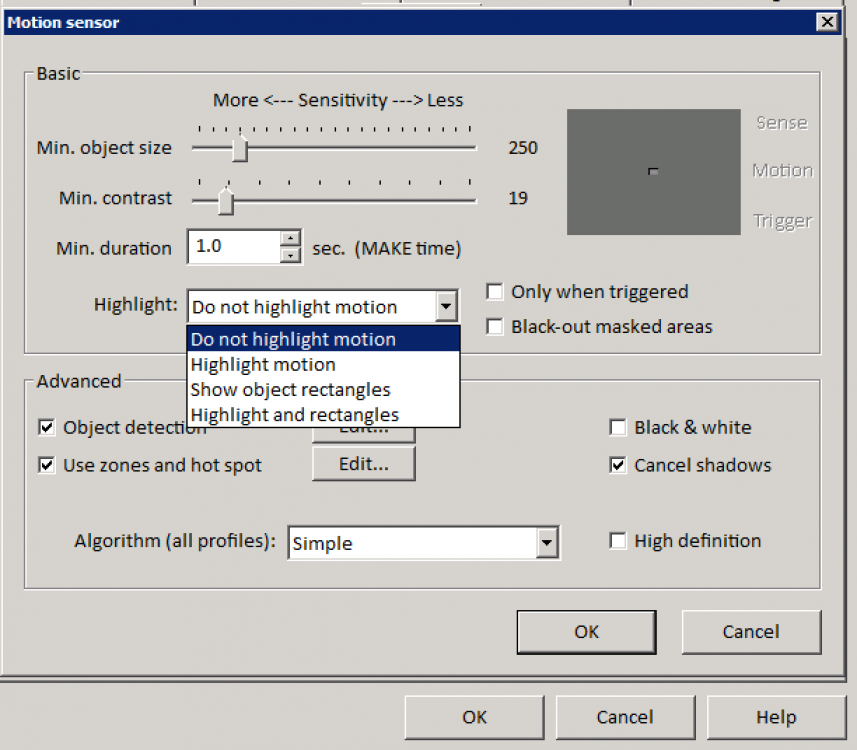This screenshot has width=857, height=750.
Task: Close the Motion sensor dialog window
Action: coord(826,22)
